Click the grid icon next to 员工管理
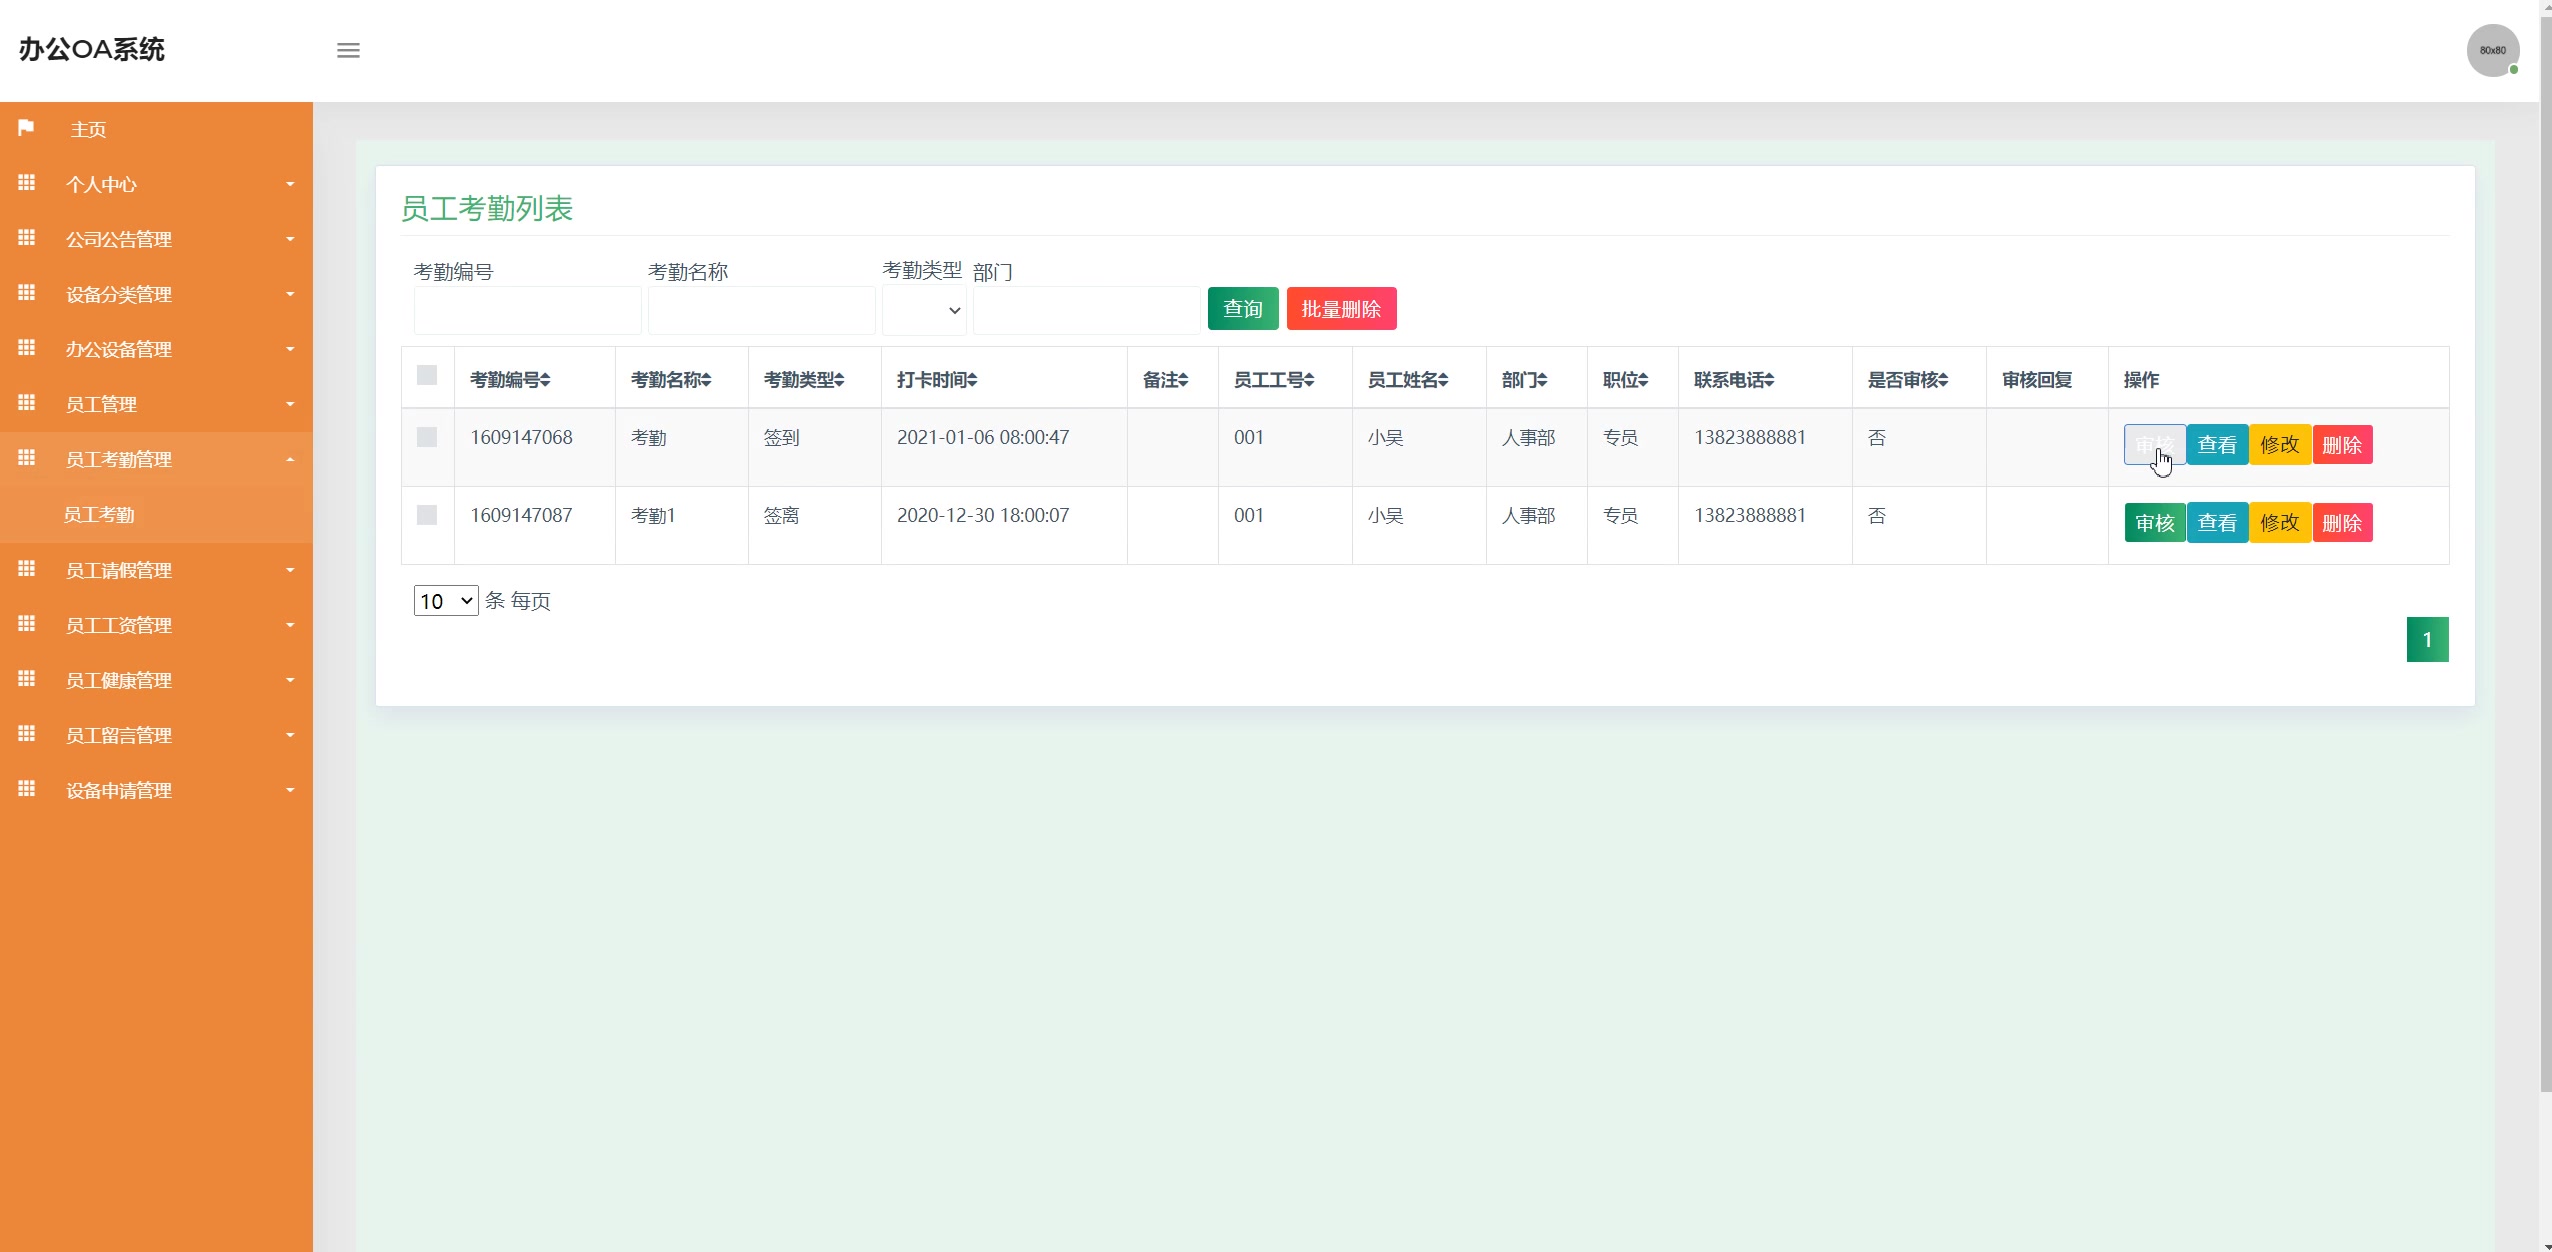The image size is (2552, 1252). point(27,403)
